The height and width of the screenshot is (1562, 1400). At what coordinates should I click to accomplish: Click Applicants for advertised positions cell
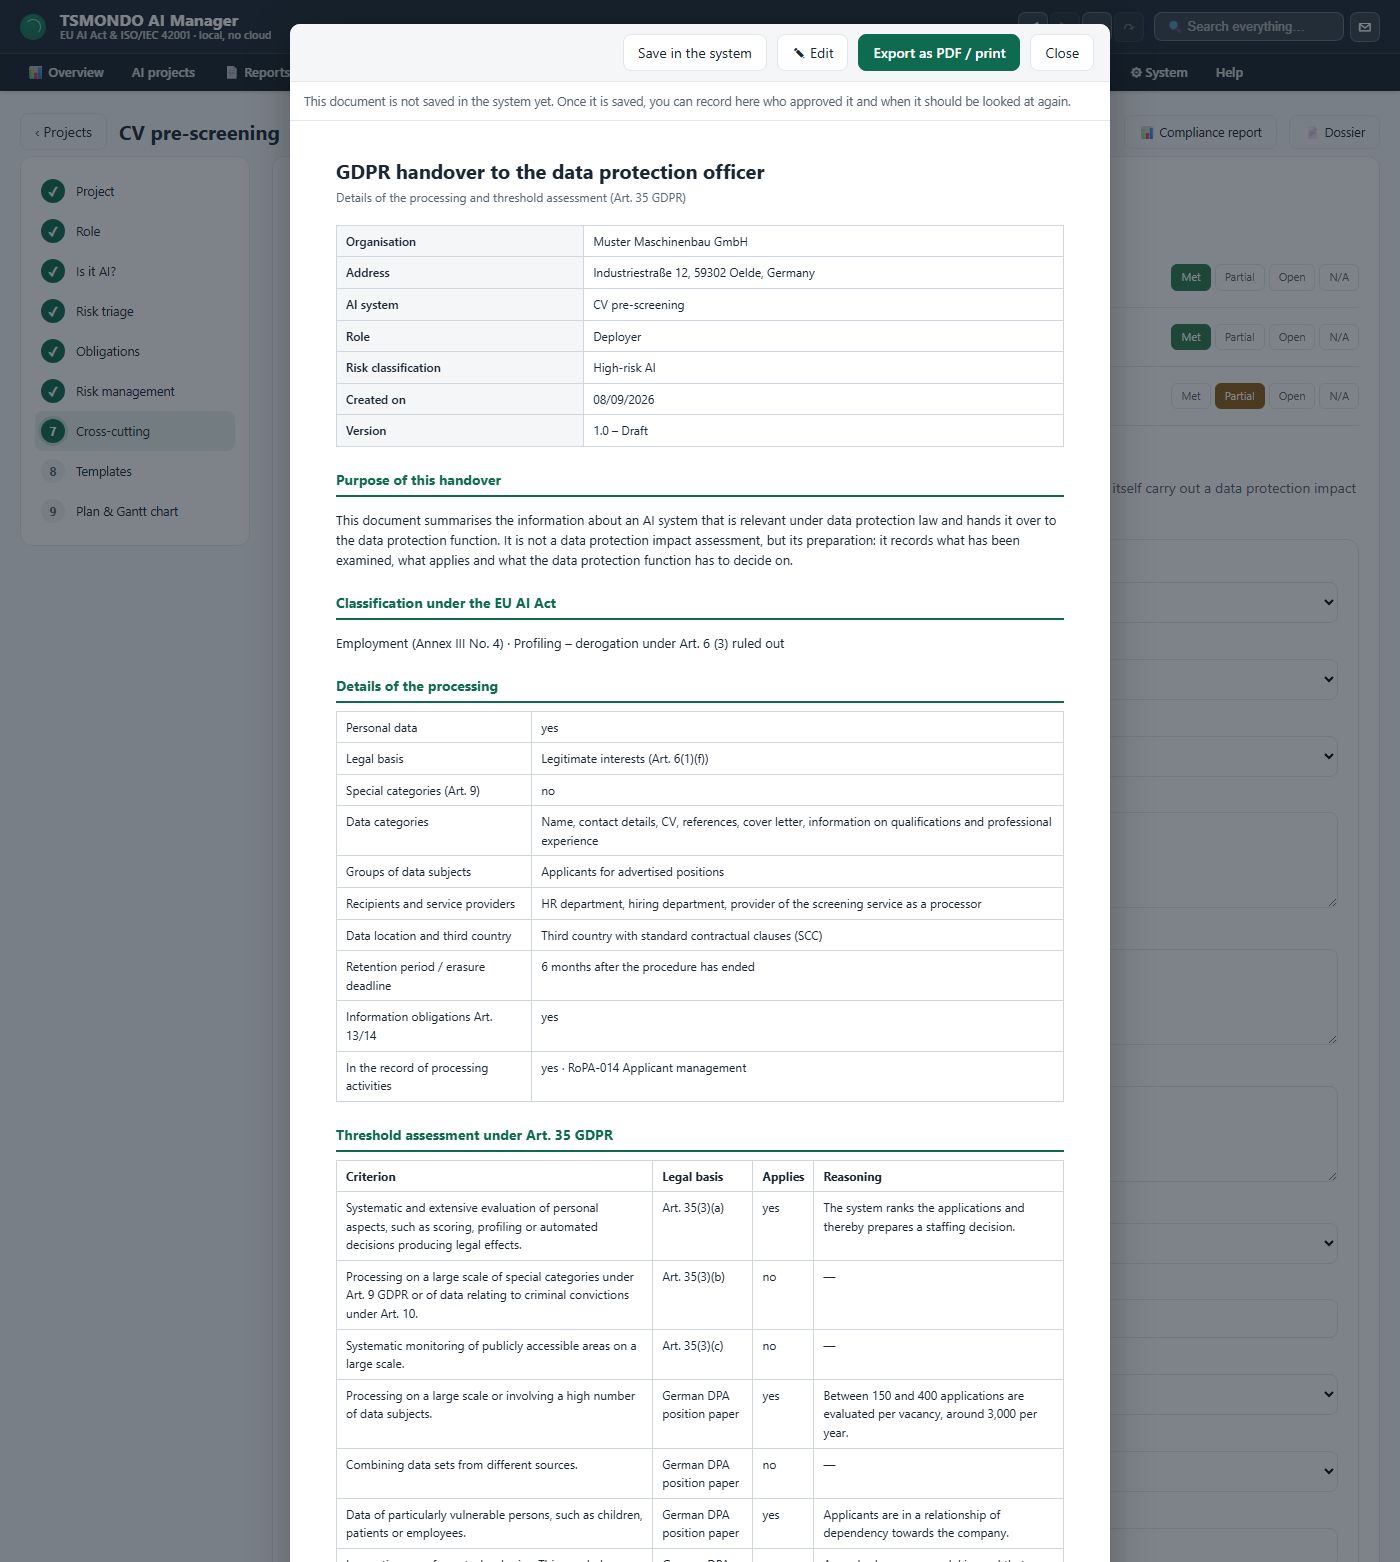coord(797,872)
